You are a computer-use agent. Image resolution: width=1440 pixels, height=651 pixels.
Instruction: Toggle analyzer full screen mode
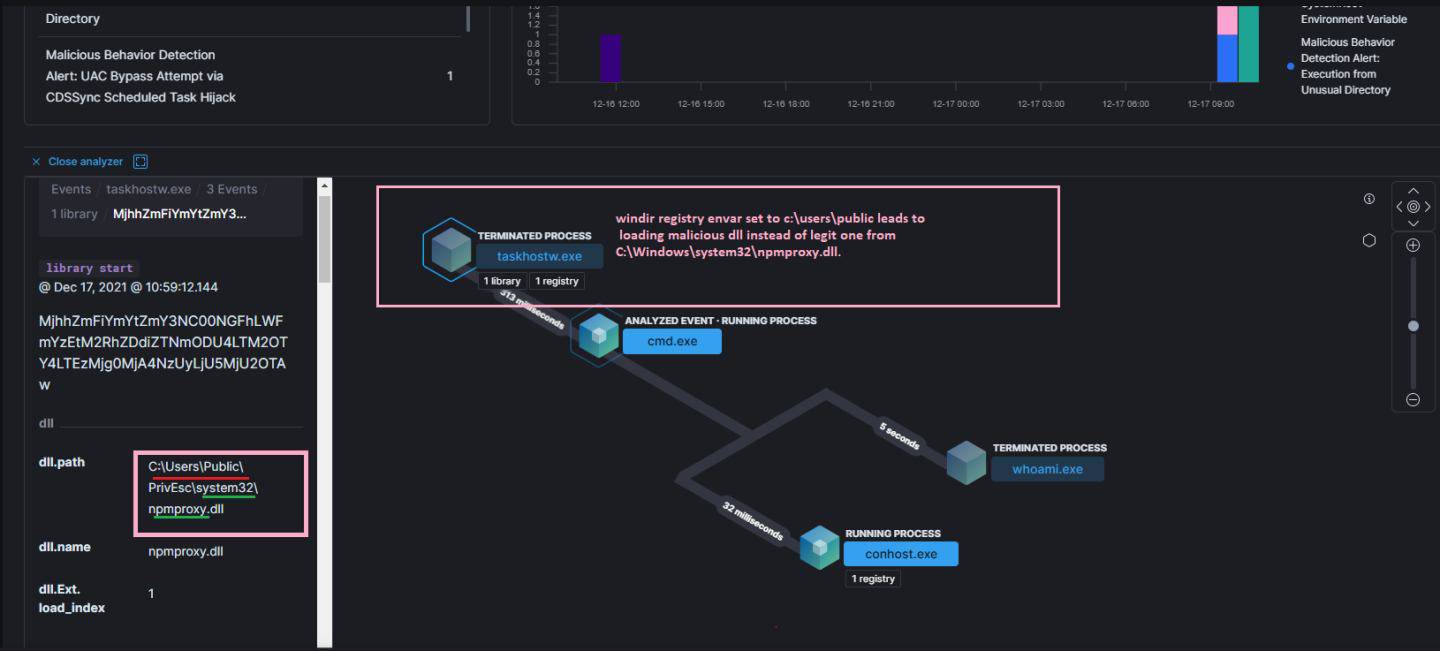point(140,162)
